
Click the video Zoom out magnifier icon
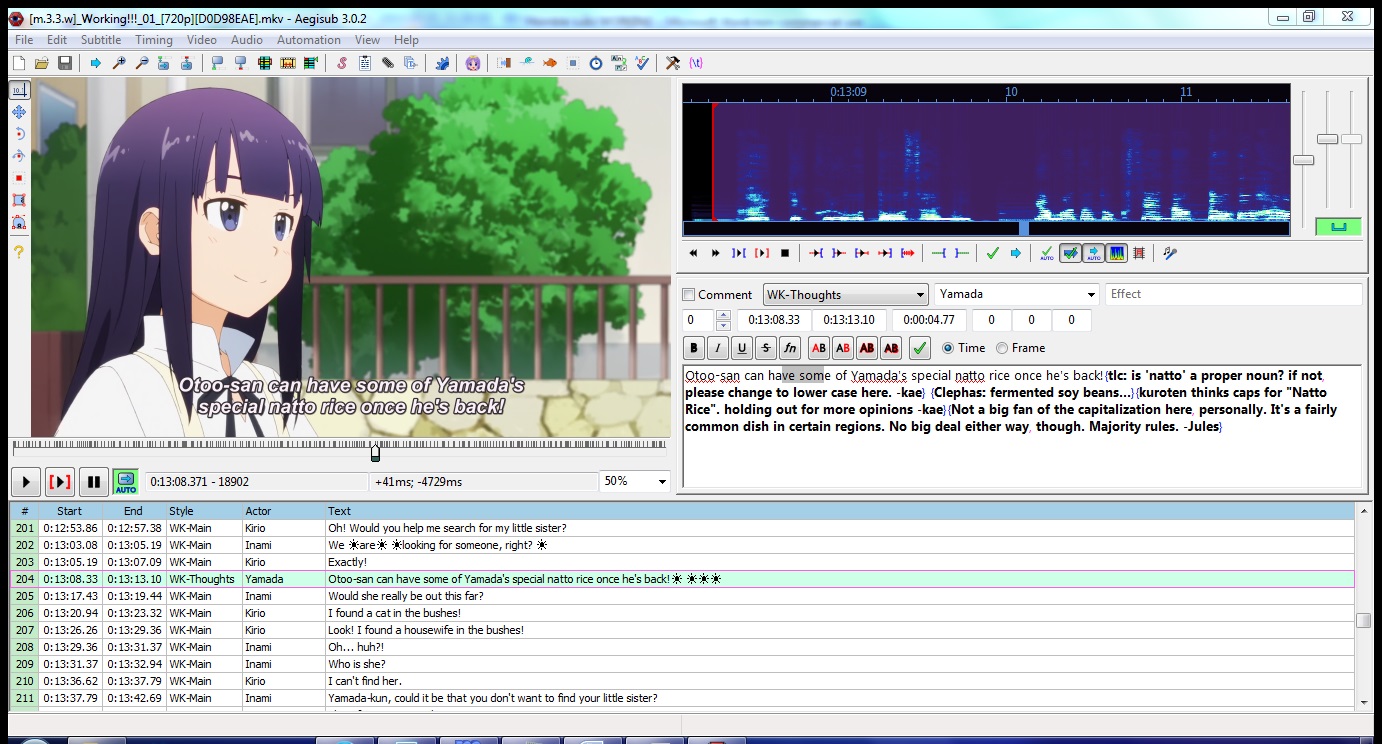tap(142, 63)
